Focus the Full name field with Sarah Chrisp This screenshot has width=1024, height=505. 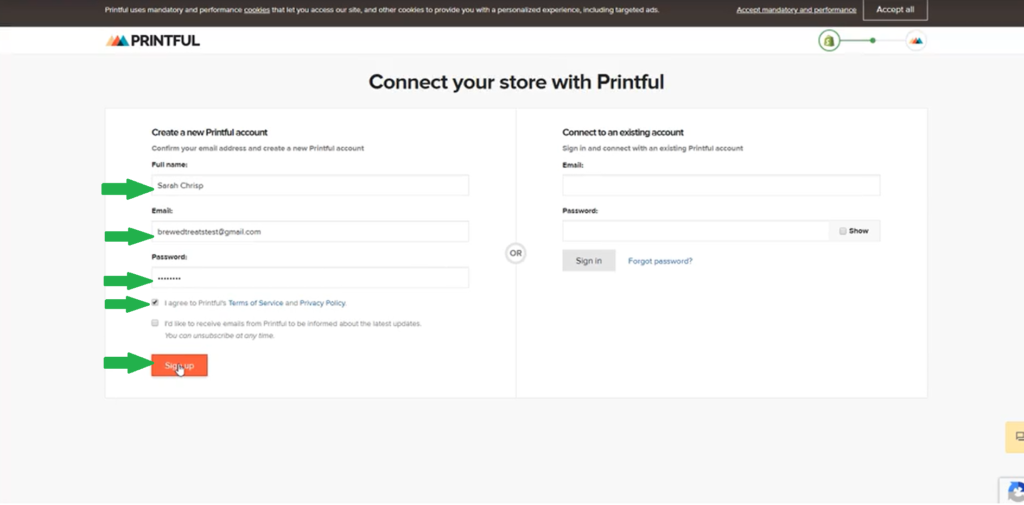[x=310, y=186]
